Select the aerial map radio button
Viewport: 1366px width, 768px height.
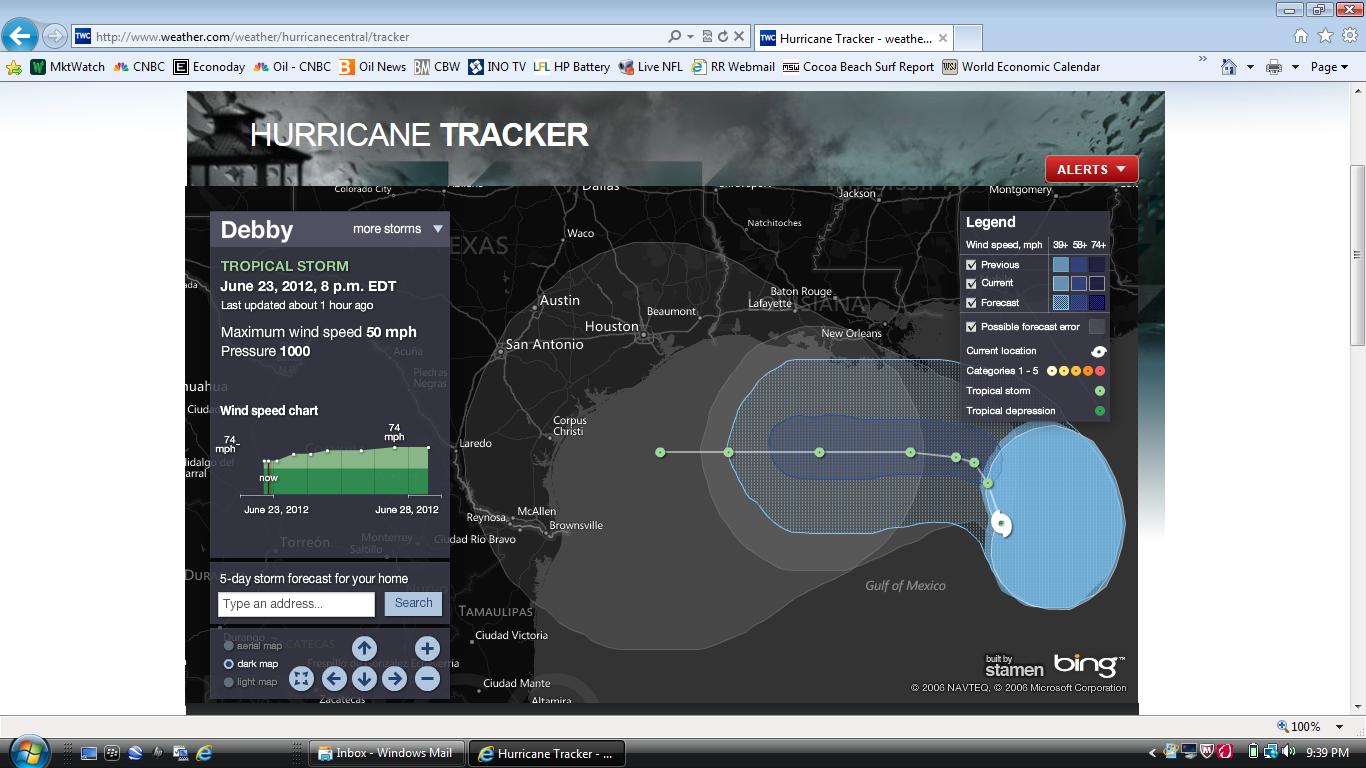[229, 646]
